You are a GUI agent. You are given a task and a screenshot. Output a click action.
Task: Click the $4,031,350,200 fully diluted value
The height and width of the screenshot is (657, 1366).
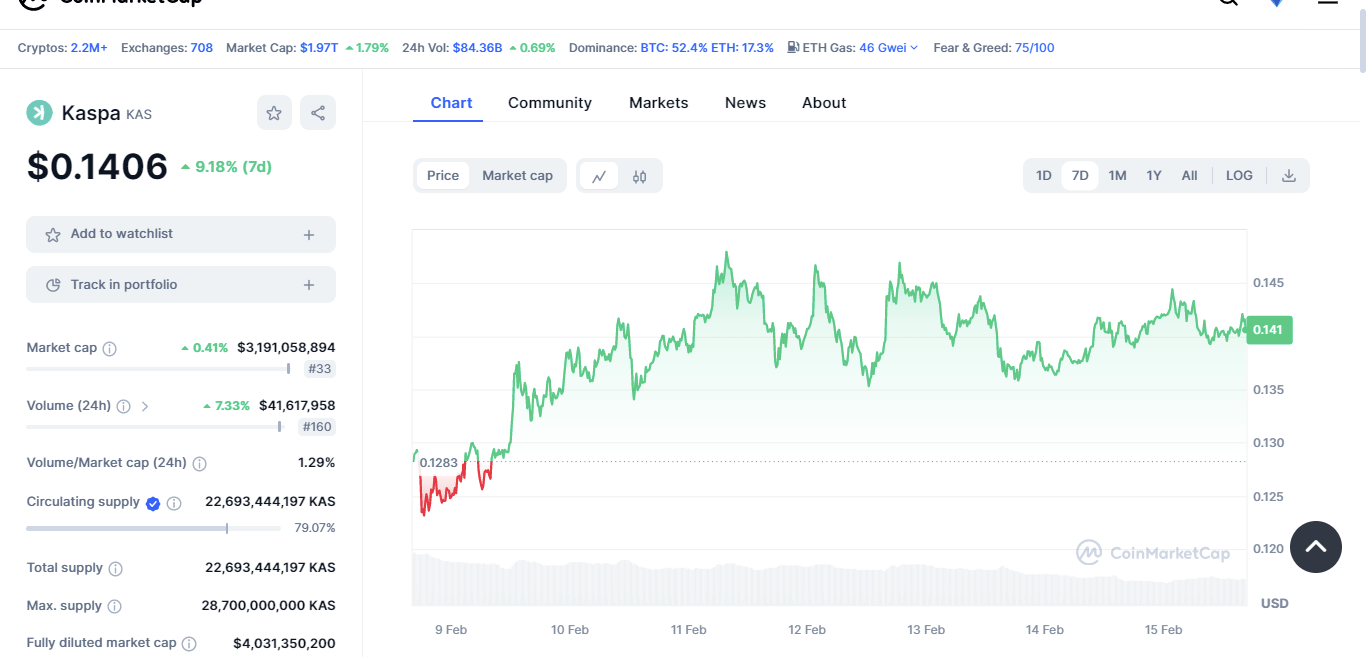(284, 644)
